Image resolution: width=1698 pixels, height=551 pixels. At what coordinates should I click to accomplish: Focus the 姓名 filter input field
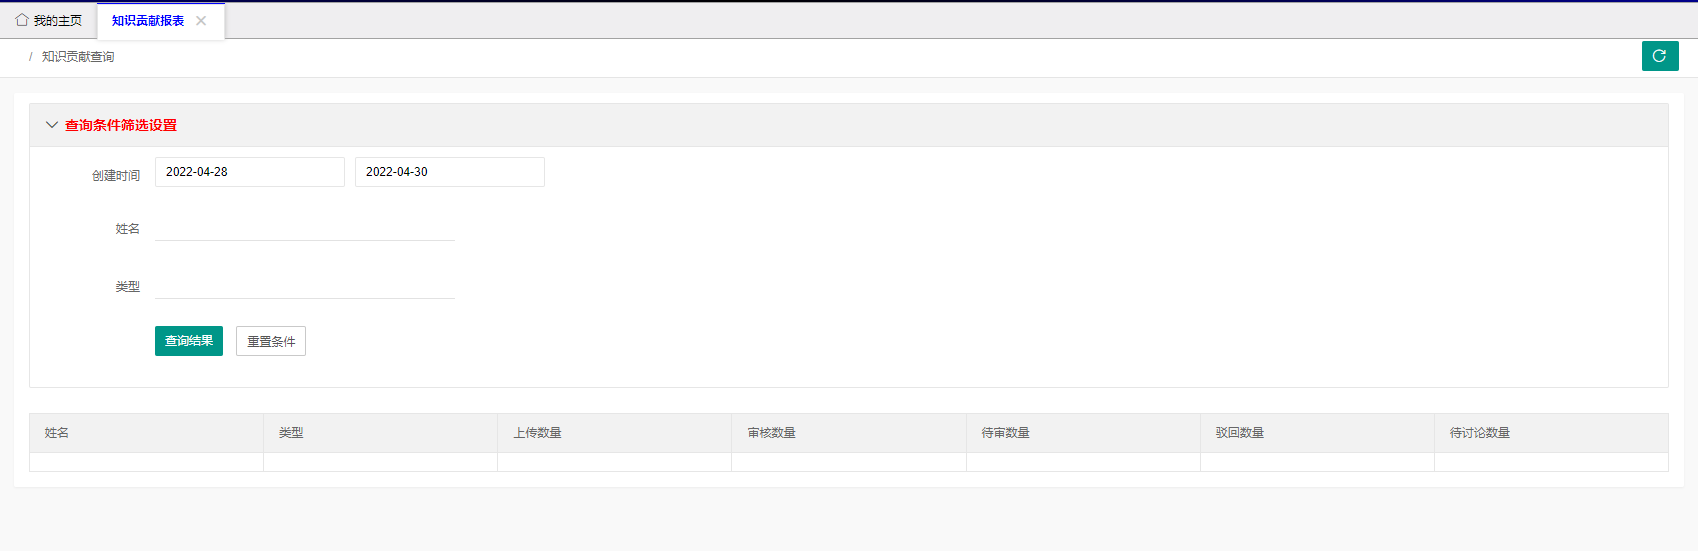click(304, 228)
